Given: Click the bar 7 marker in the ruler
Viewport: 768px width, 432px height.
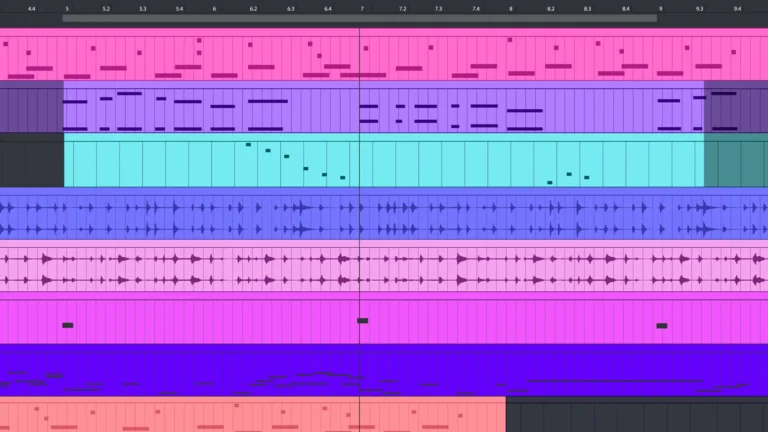Looking at the screenshot, I should 362,8.
